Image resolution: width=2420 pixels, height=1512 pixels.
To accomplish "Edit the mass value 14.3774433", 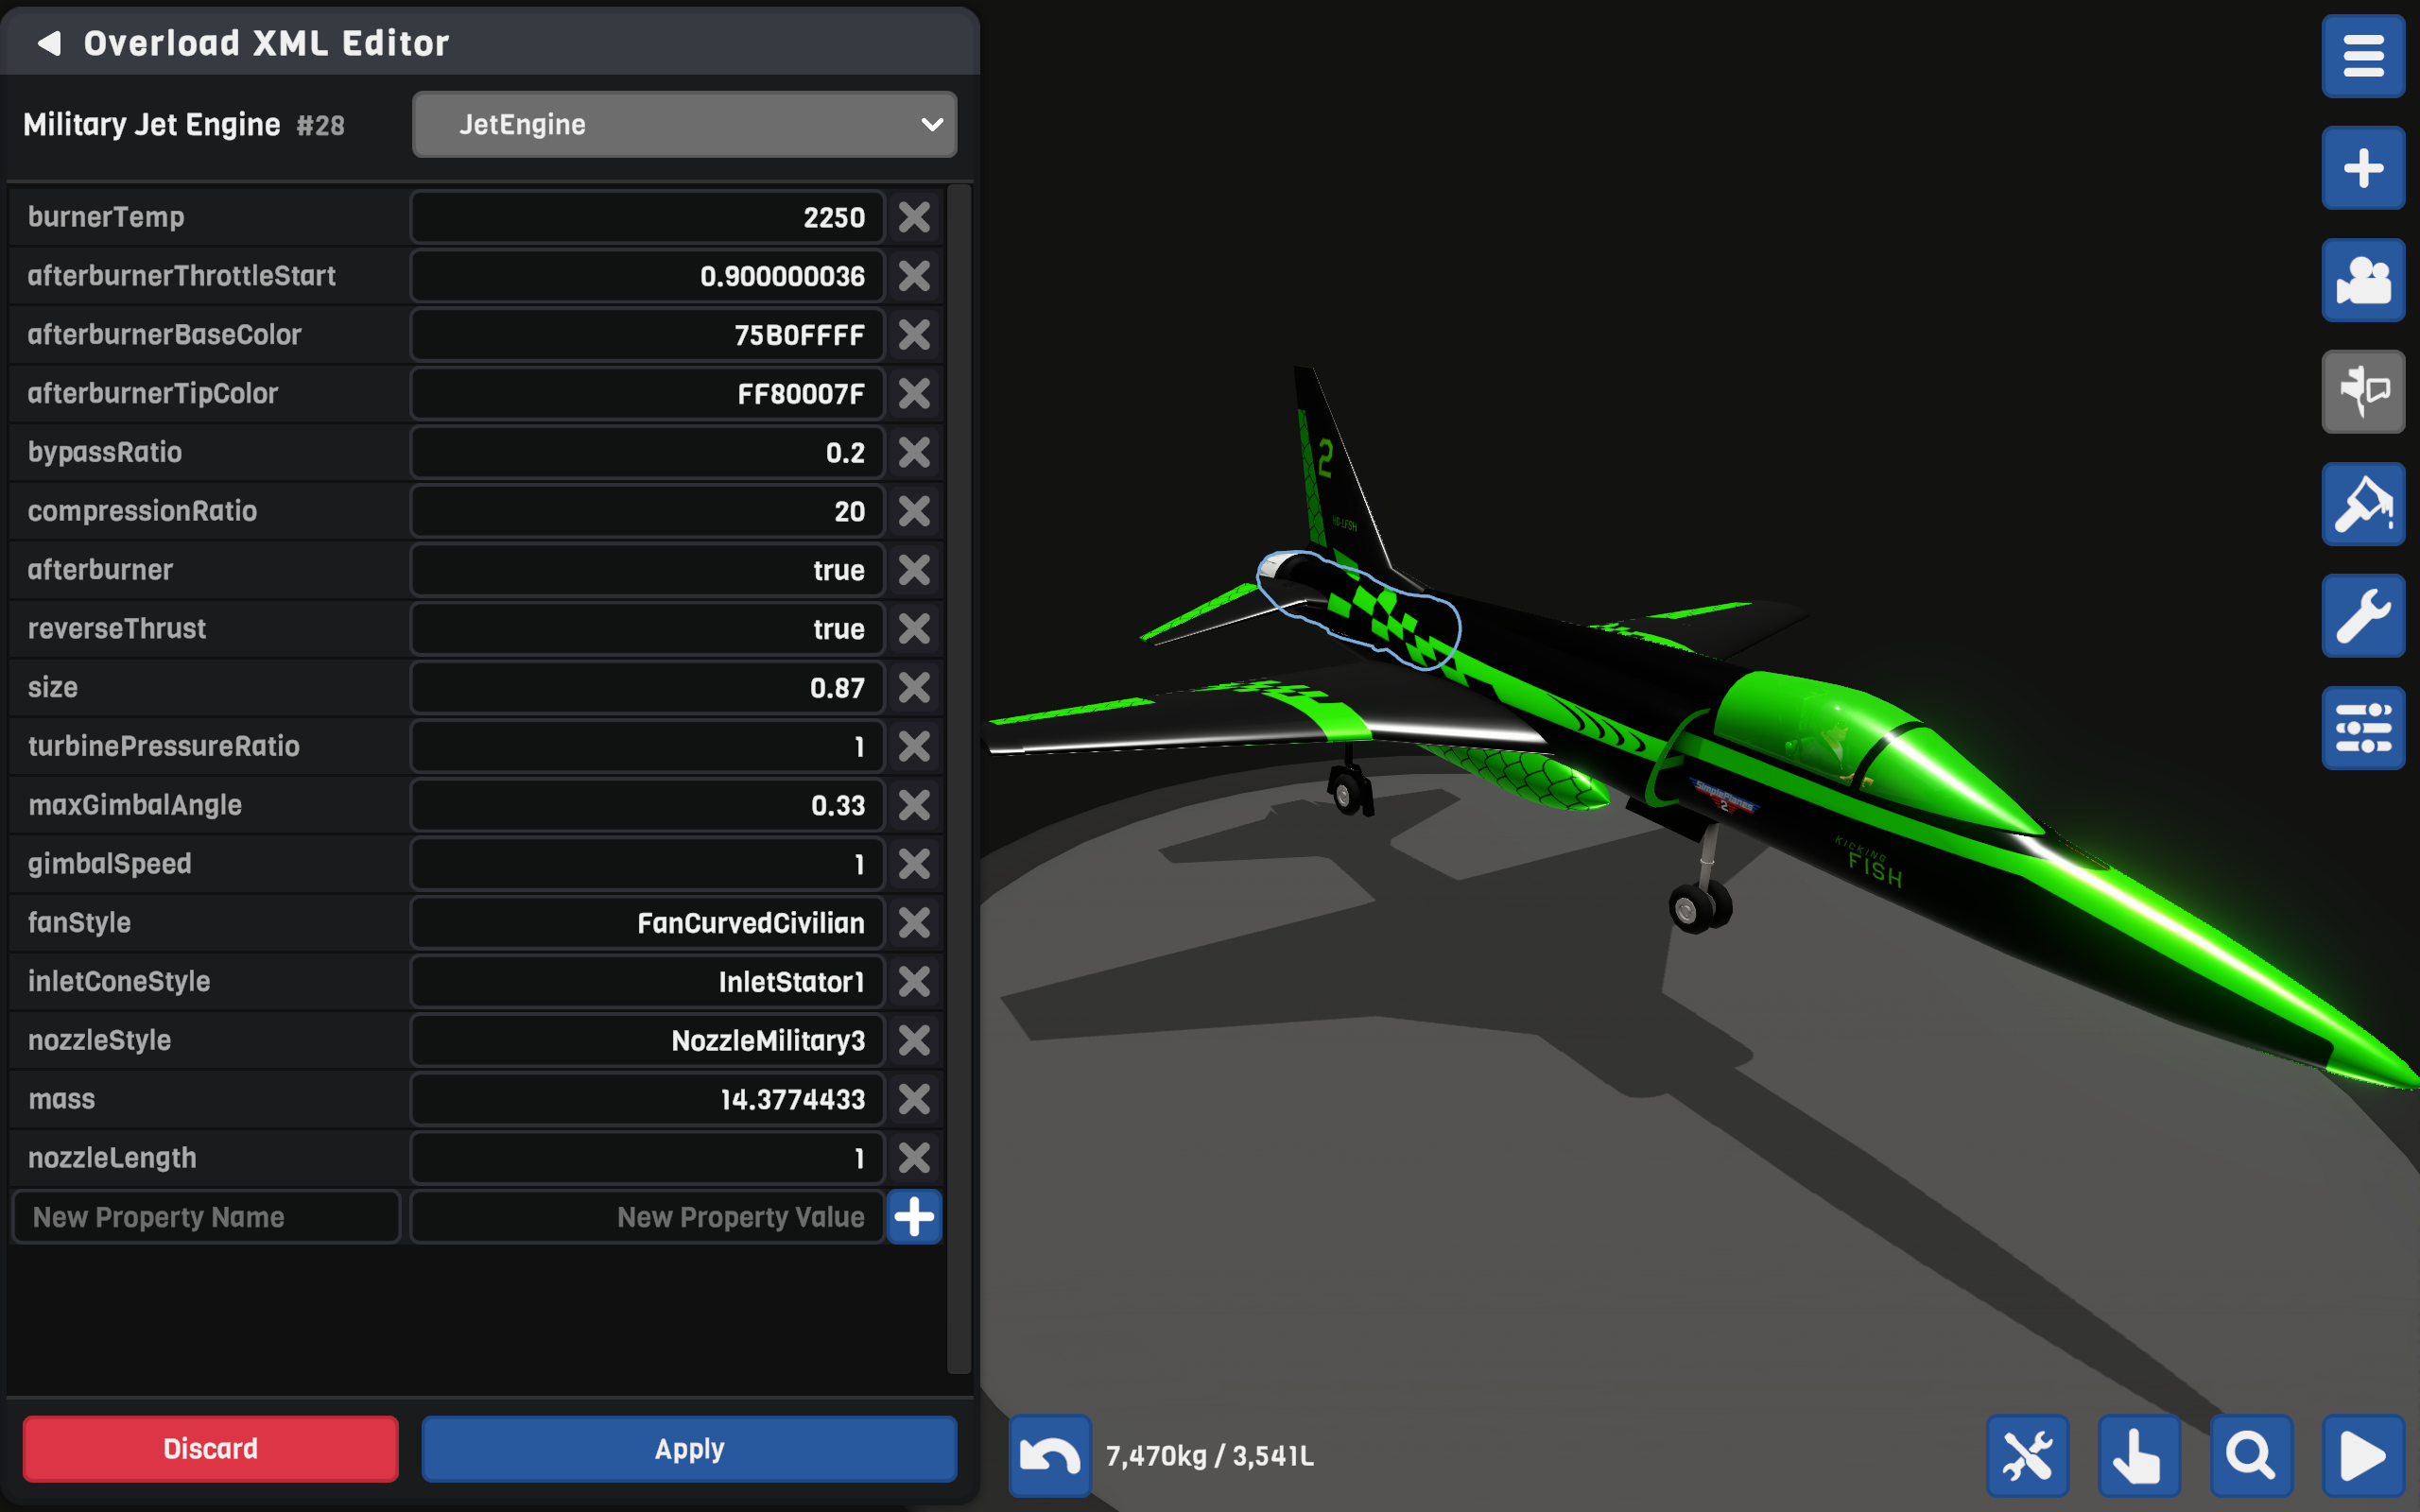I will coord(647,1100).
